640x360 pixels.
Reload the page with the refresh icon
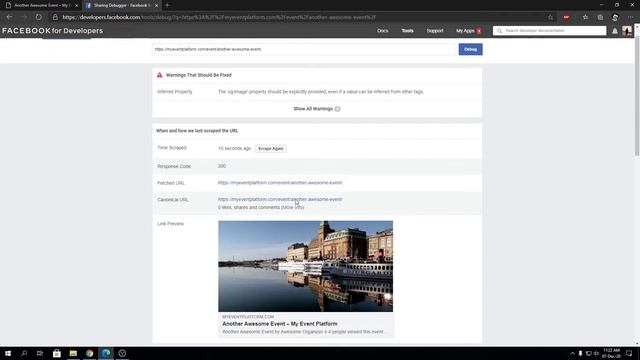coord(38,17)
